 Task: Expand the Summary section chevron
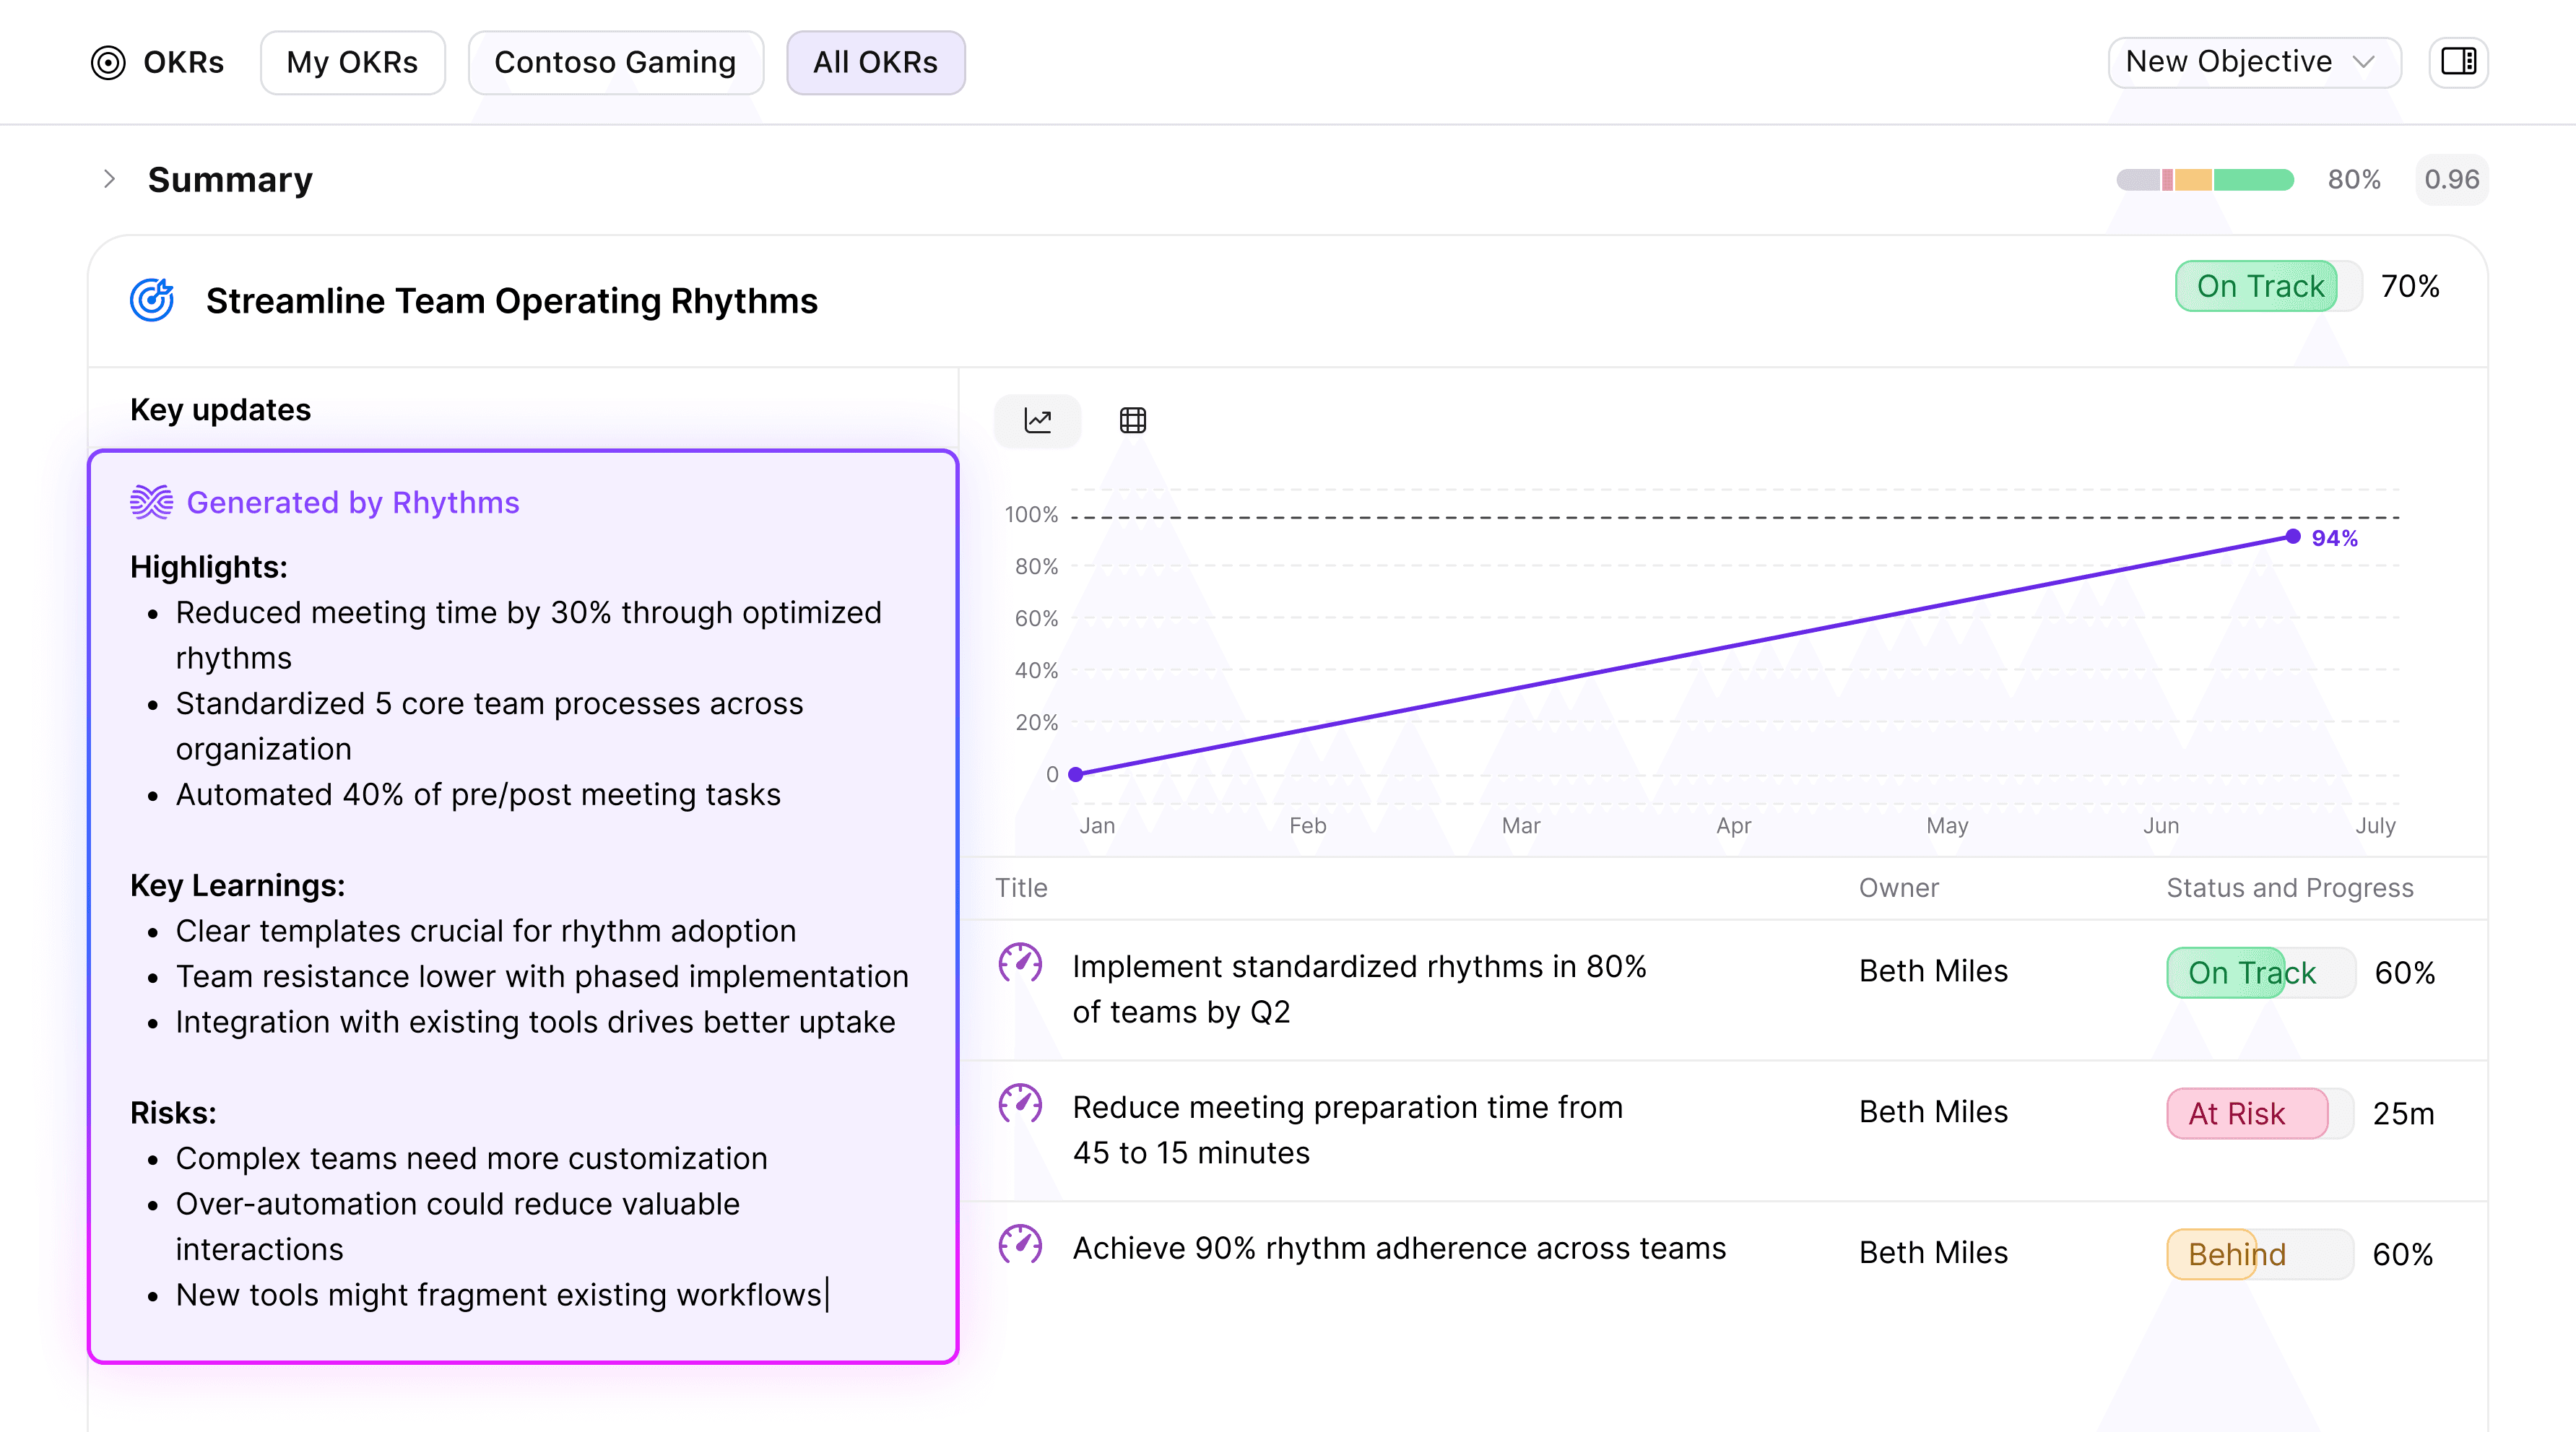(x=110, y=179)
